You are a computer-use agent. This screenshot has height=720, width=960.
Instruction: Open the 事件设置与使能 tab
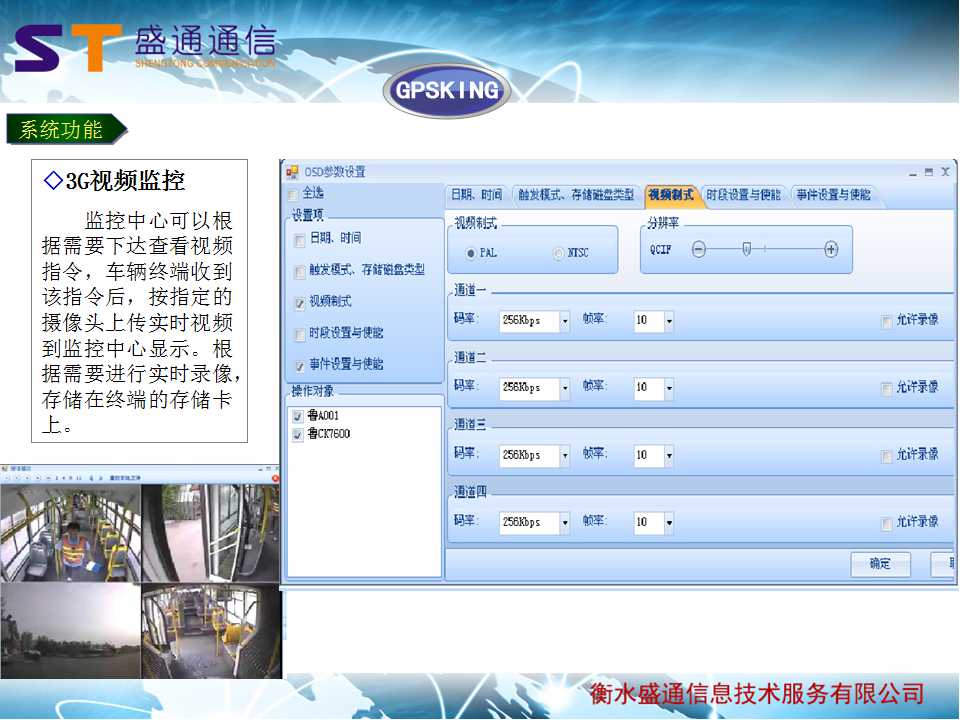pos(833,195)
